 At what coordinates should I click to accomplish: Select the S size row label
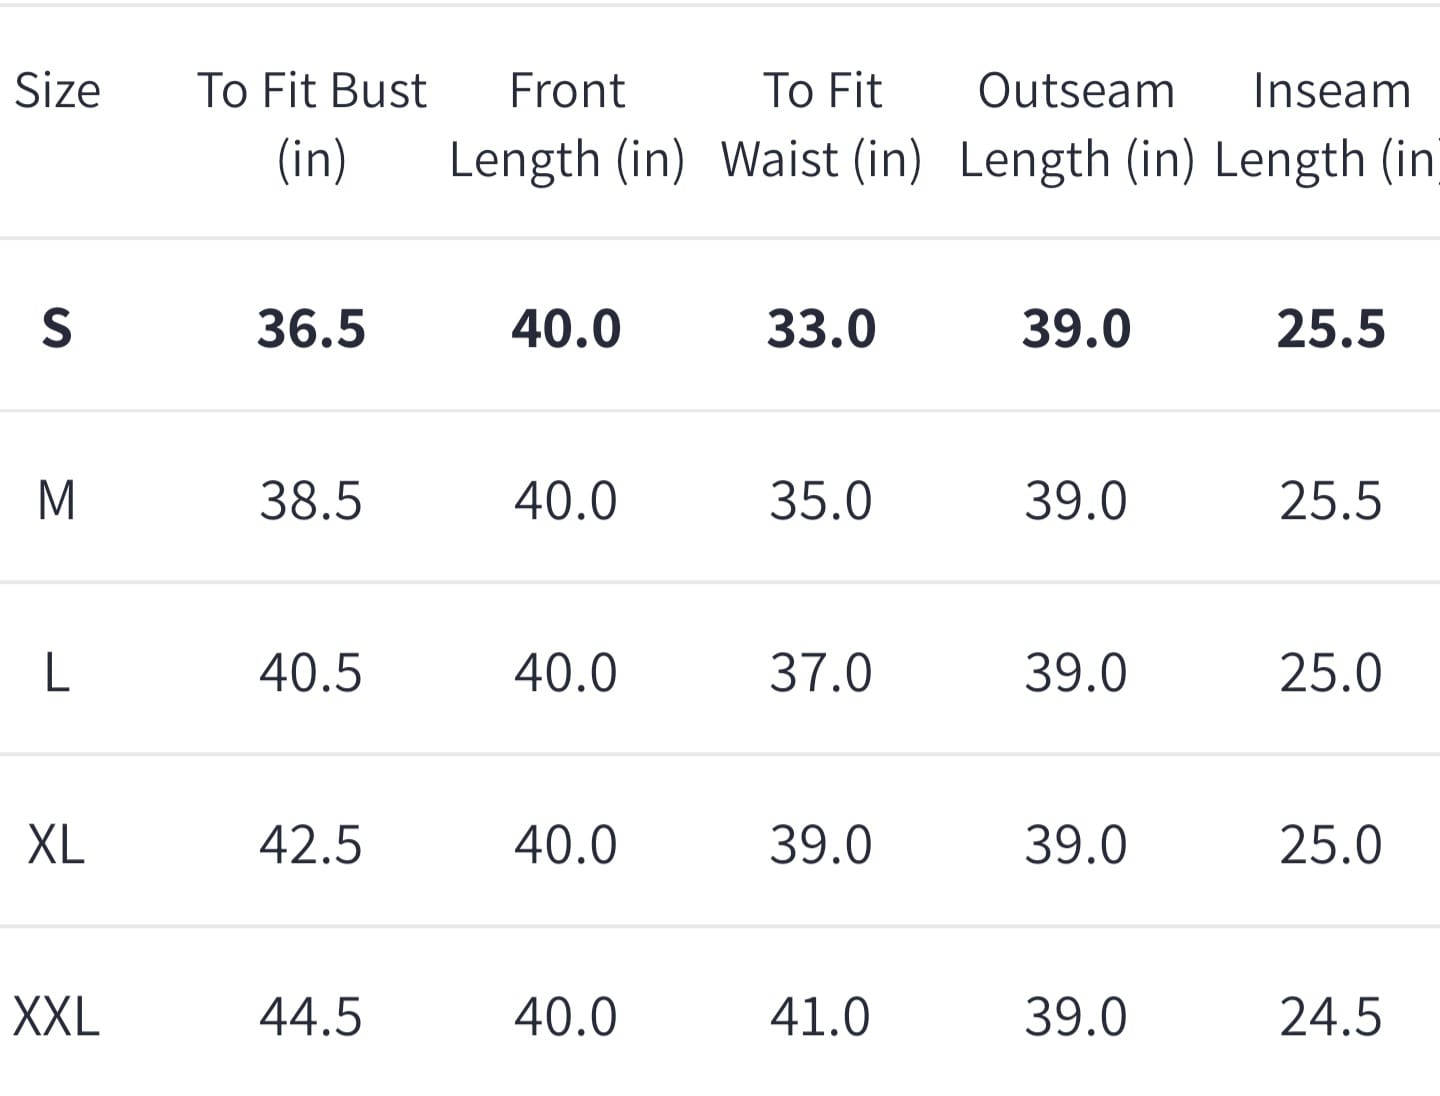click(x=57, y=328)
